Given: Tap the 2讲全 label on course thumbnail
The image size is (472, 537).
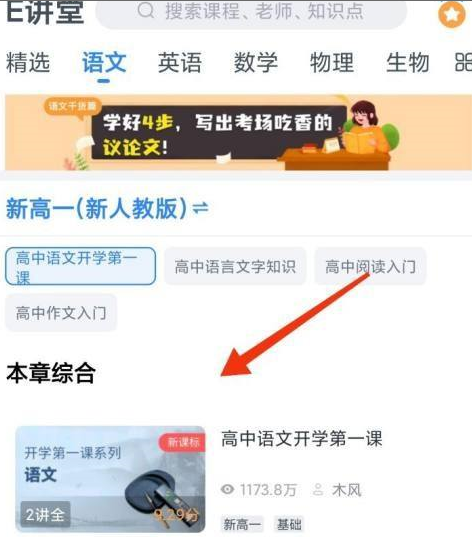Looking at the screenshot, I should (x=45, y=514).
